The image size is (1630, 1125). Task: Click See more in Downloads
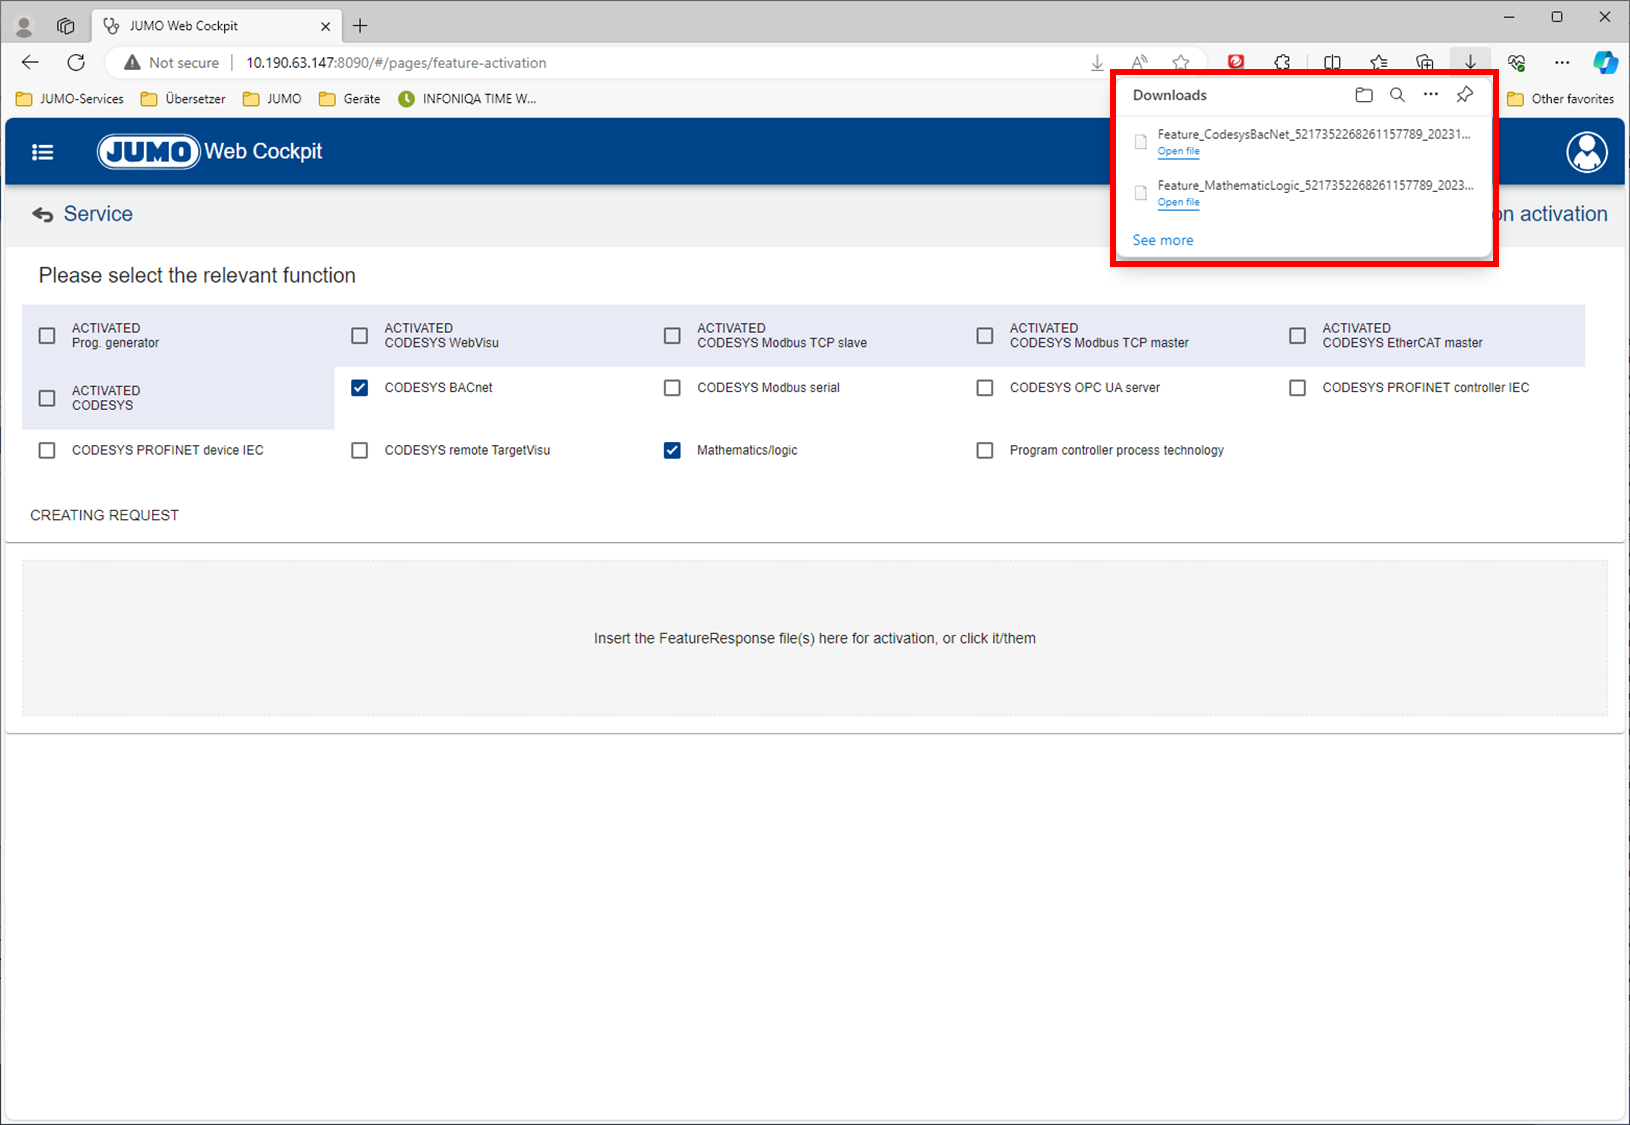pos(1162,240)
